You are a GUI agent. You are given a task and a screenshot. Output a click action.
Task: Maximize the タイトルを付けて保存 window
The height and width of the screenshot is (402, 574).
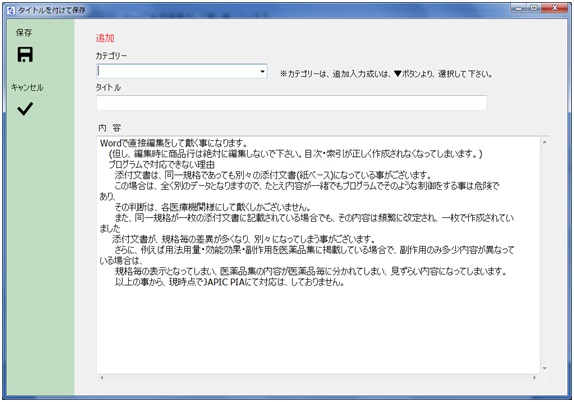tap(534, 8)
